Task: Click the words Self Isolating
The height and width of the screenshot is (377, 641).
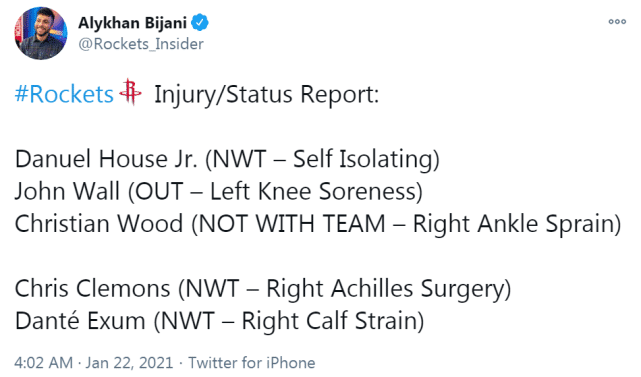Action: coord(363,159)
